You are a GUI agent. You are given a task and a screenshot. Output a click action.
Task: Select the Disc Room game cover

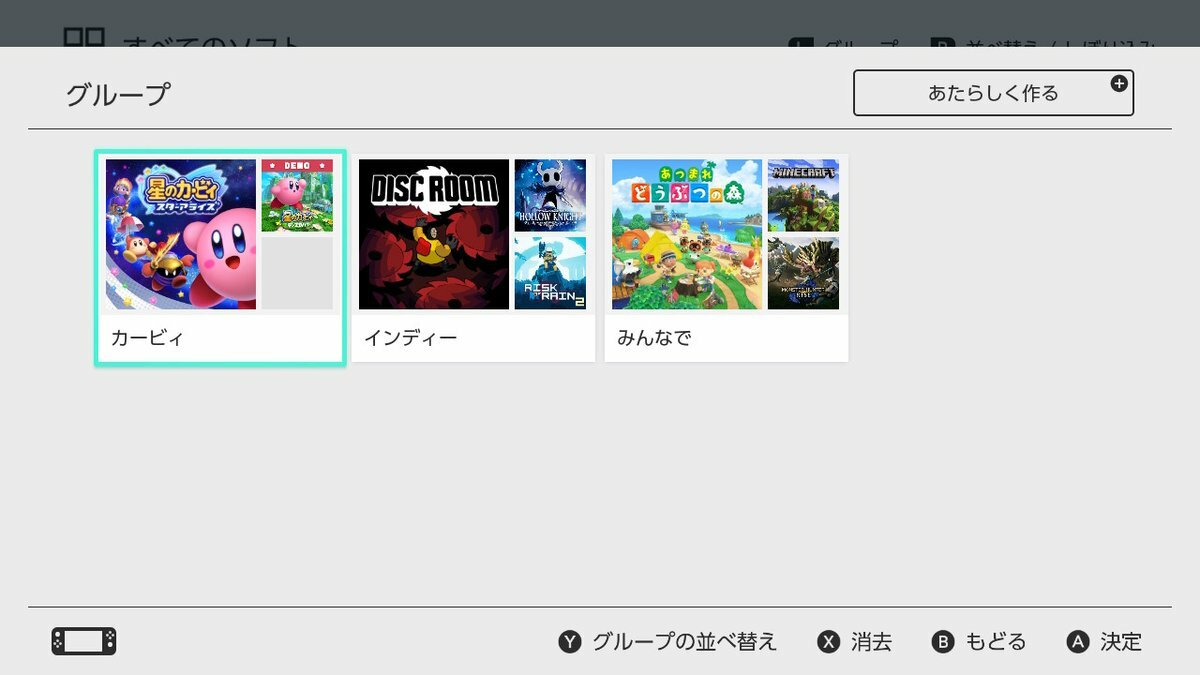434,234
